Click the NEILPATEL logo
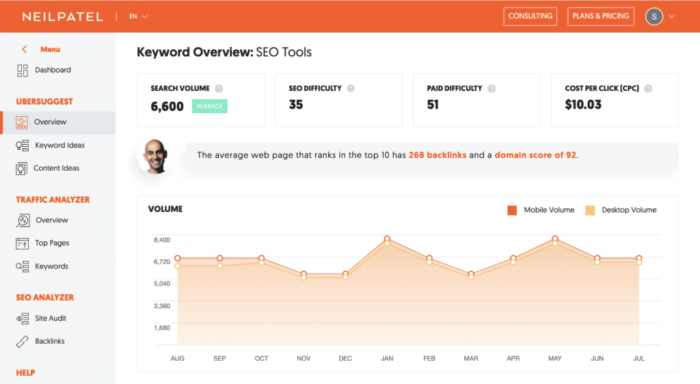This screenshot has width=700, height=384. (x=62, y=17)
